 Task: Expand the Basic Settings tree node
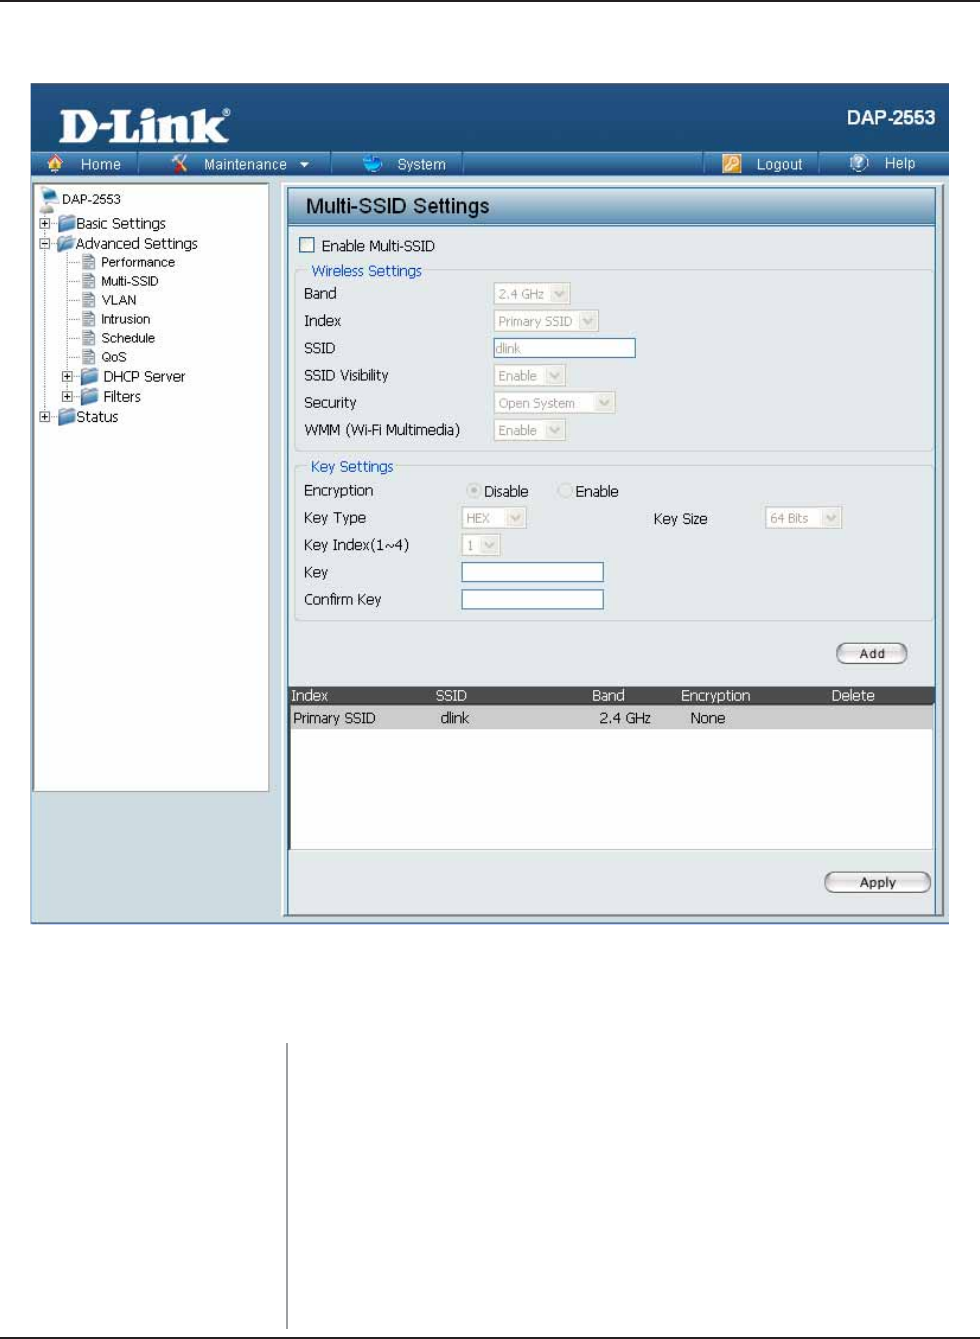point(45,223)
